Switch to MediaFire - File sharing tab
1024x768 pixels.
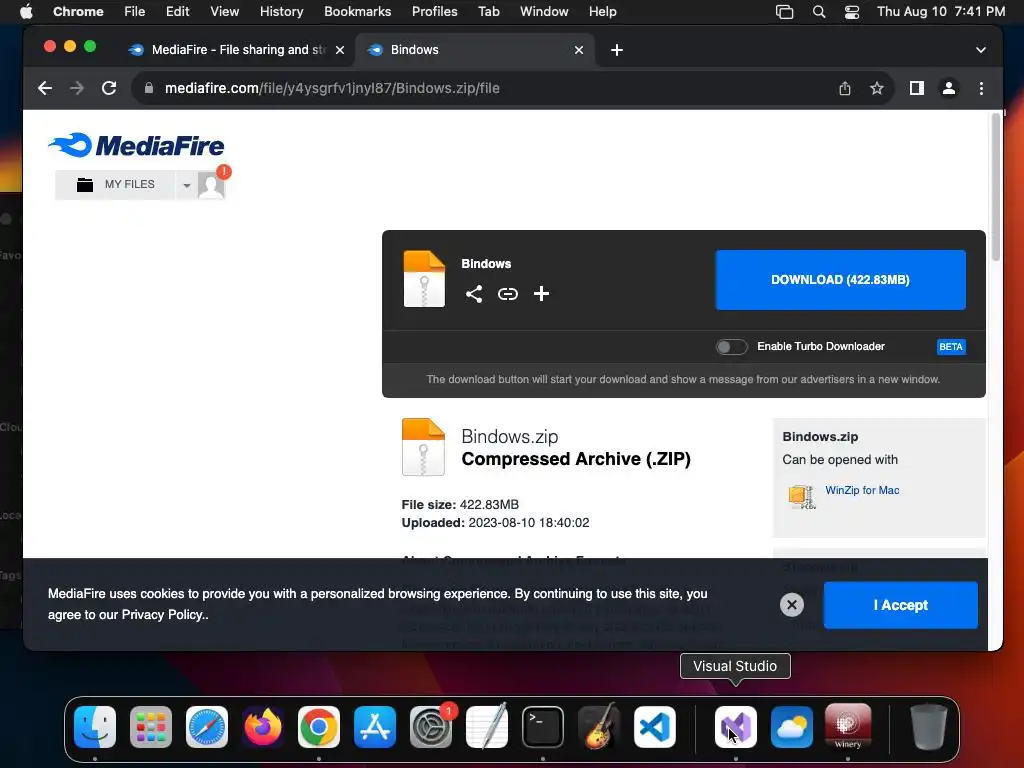pos(236,50)
